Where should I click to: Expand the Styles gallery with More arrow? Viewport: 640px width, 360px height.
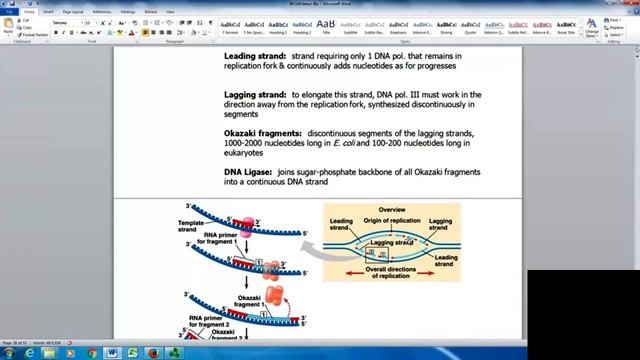pyautogui.click(x=581, y=36)
